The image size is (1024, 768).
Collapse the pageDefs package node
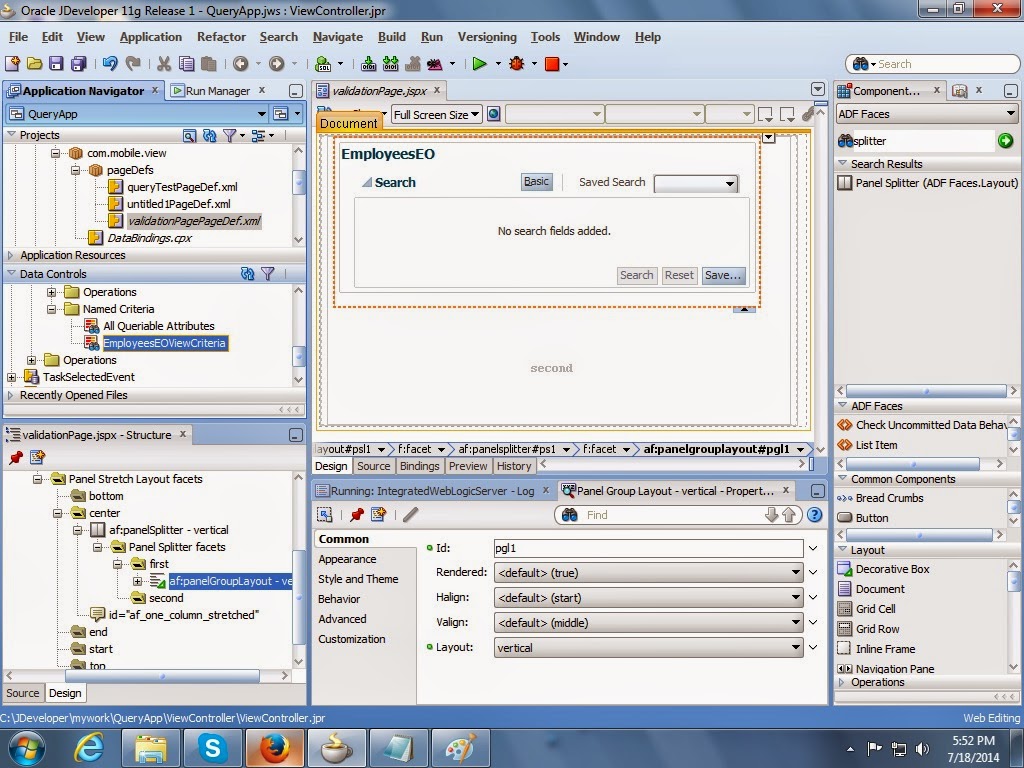[x=75, y=170]
